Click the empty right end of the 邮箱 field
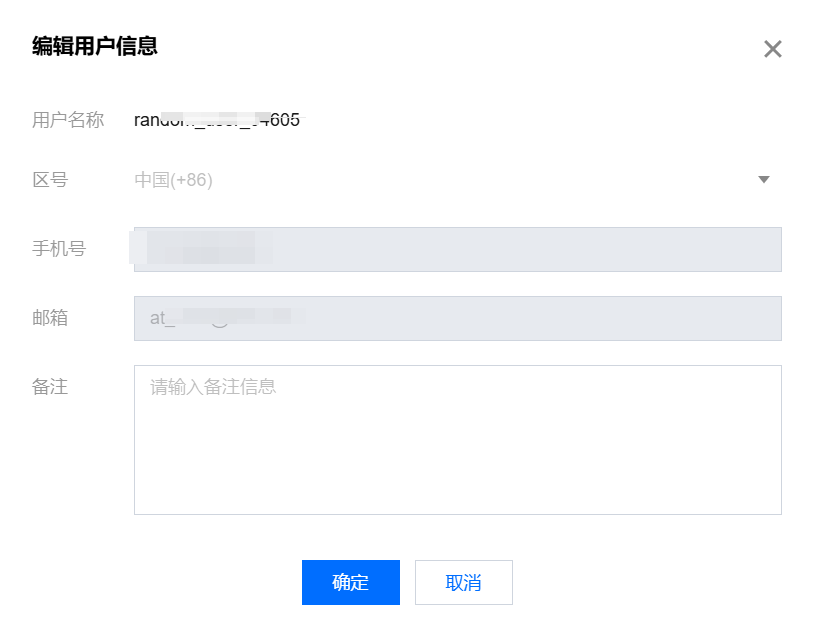Image resolution: width=816 pixels, height=637 pixels. pyautogui.click(x=700, y=318)
